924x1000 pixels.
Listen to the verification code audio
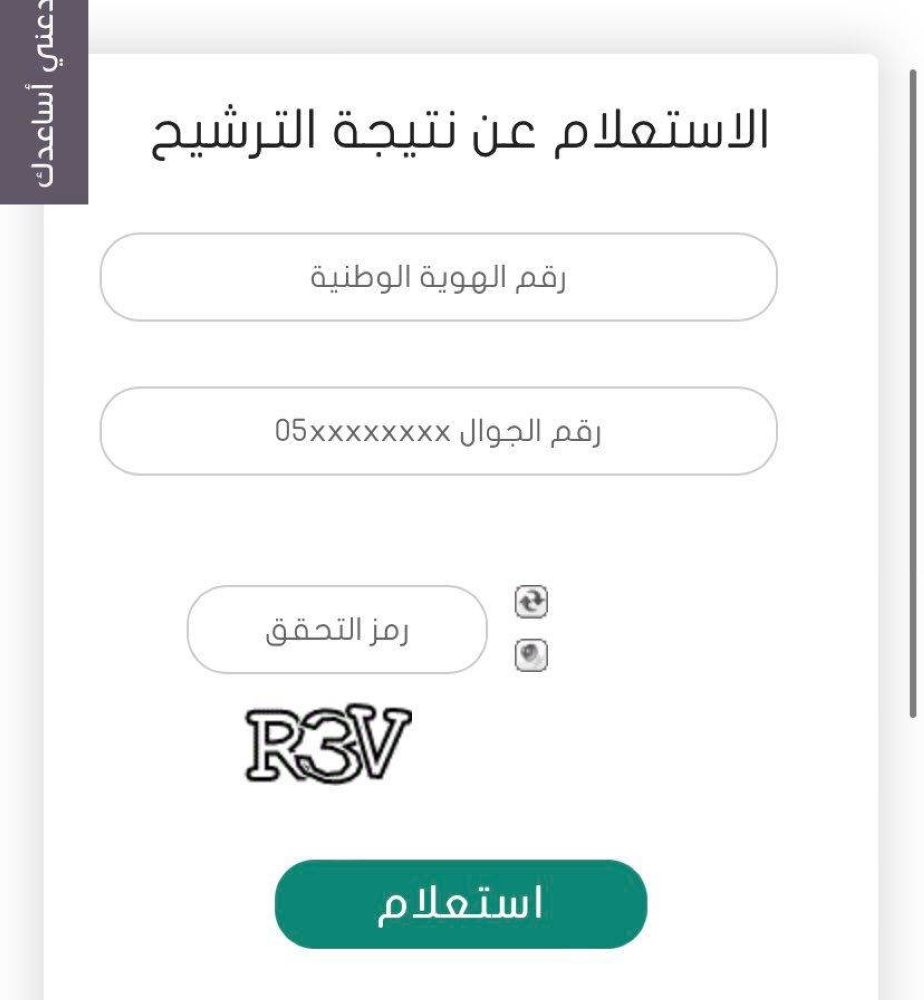[x=532, y=656]
